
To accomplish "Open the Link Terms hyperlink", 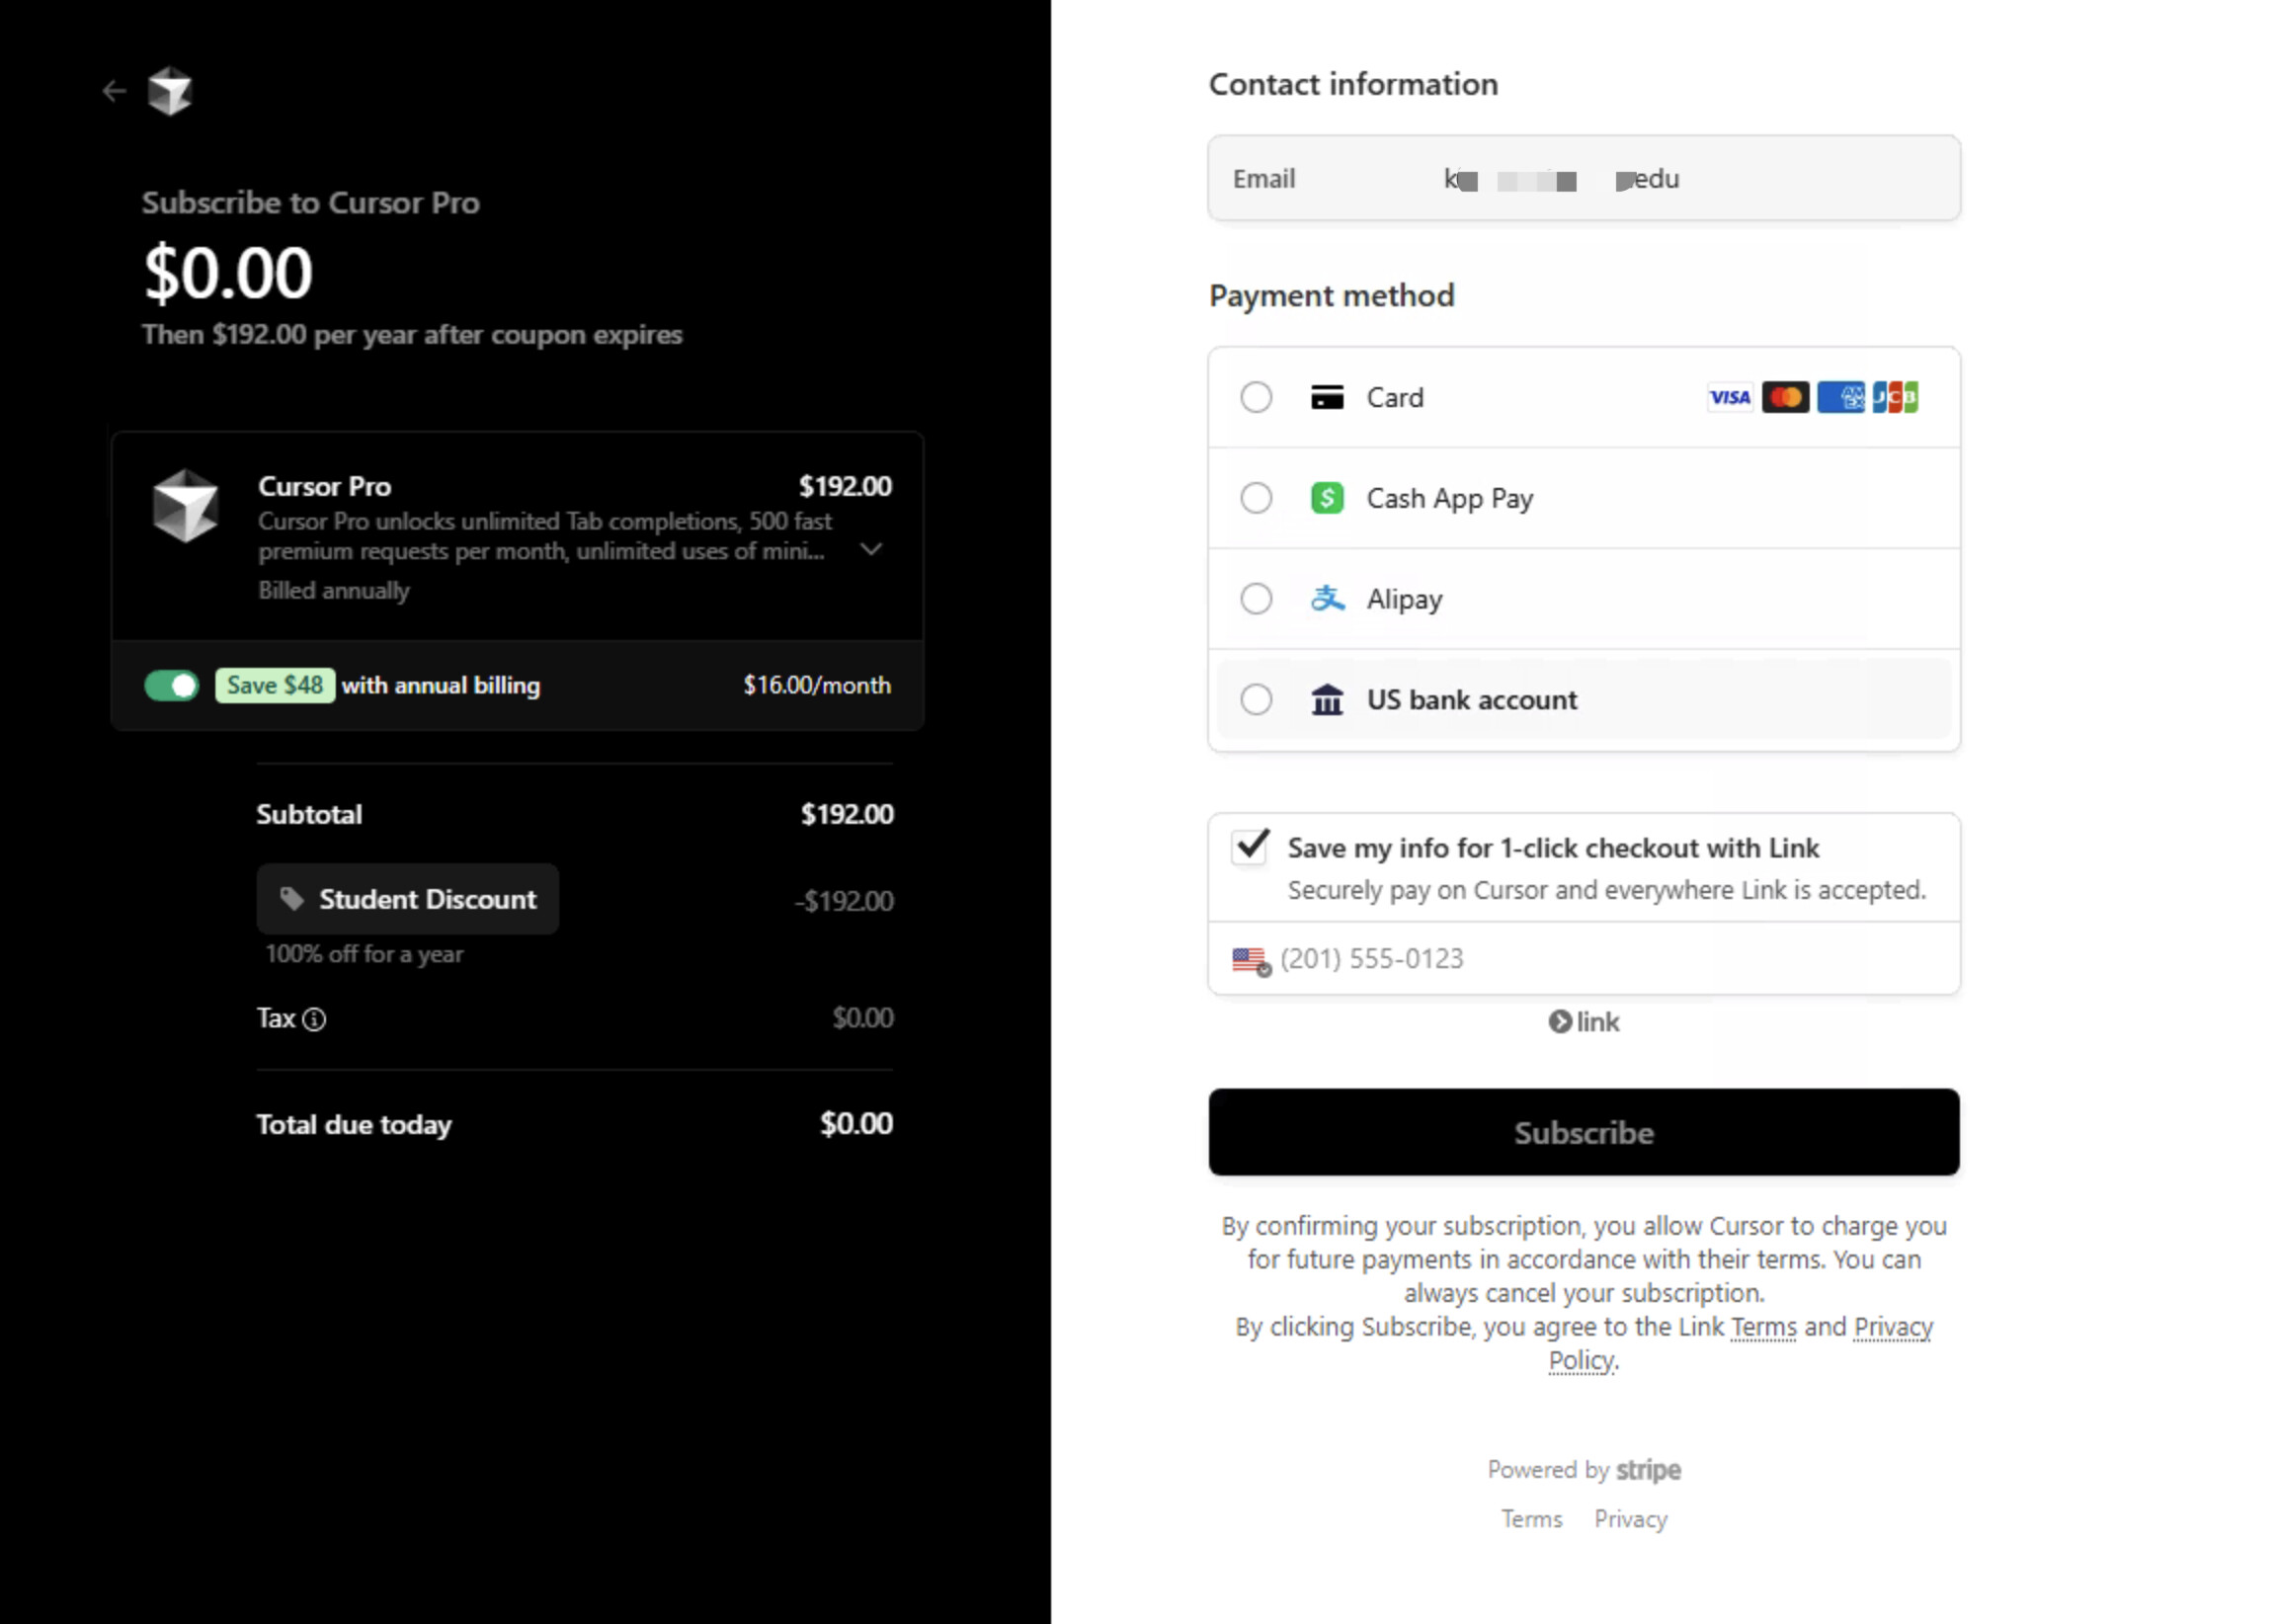I will [1763, 1327].
